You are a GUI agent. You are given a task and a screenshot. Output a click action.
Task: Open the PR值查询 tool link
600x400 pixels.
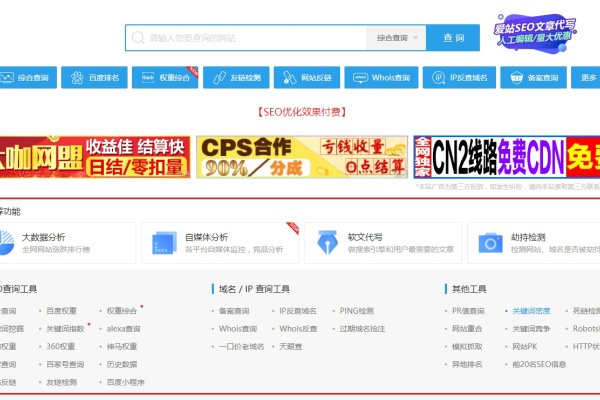(x=468, y=311)
